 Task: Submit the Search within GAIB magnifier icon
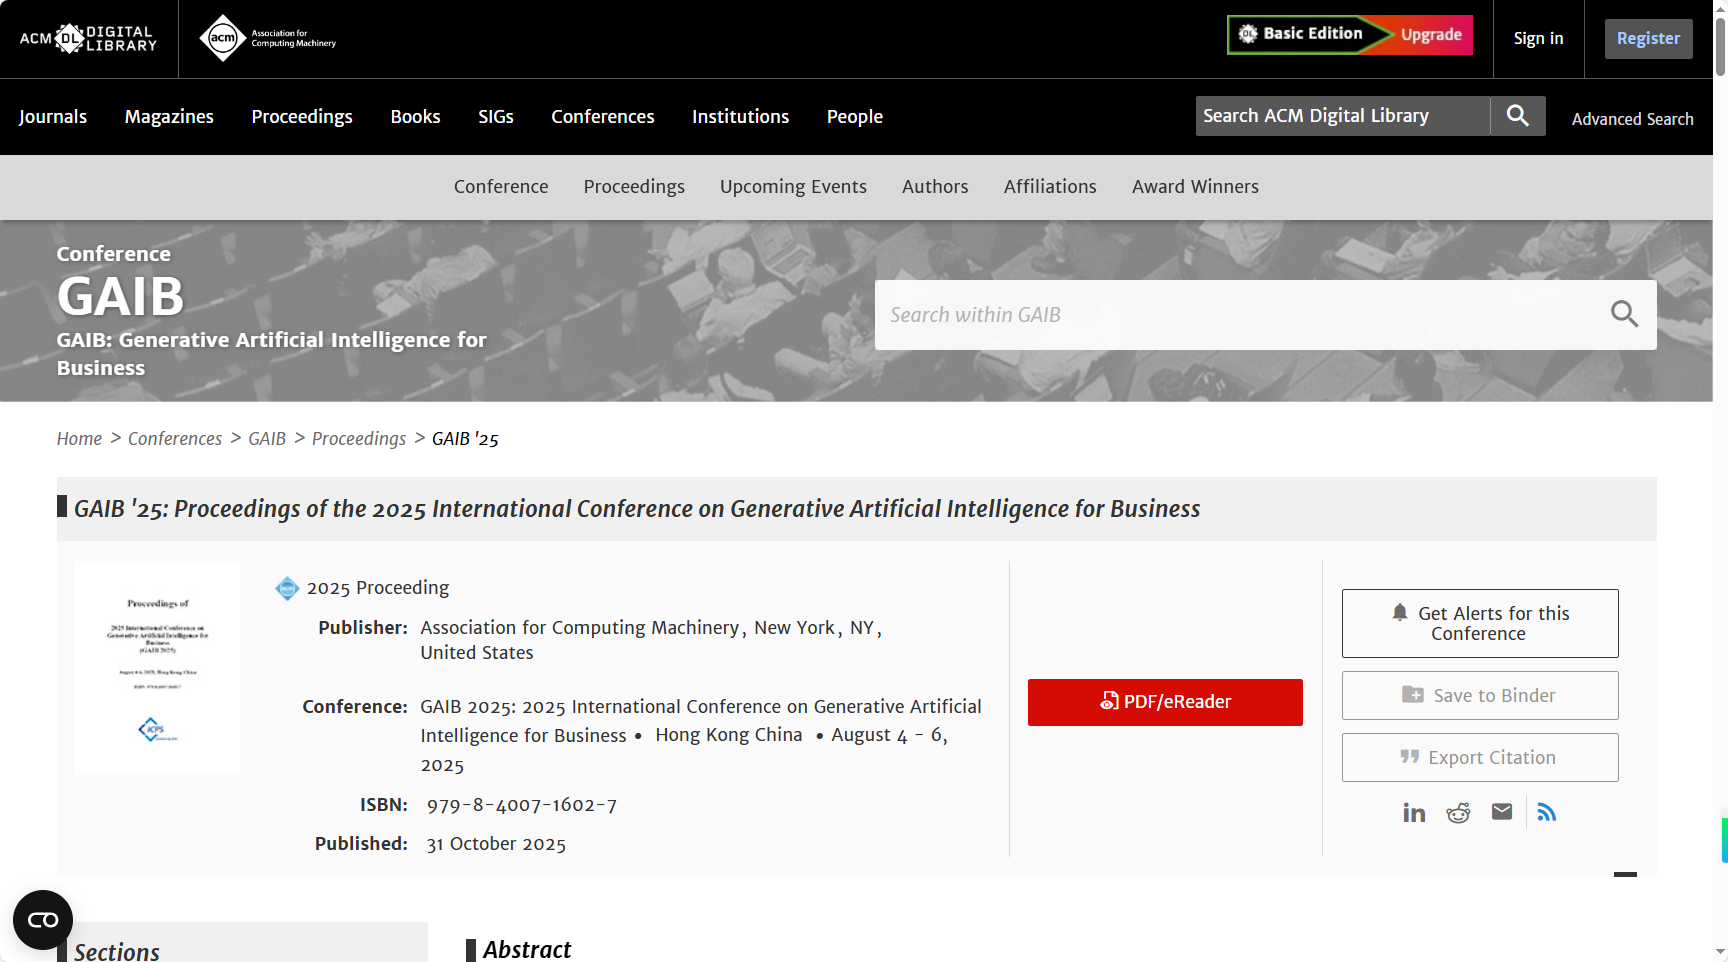1624,315
